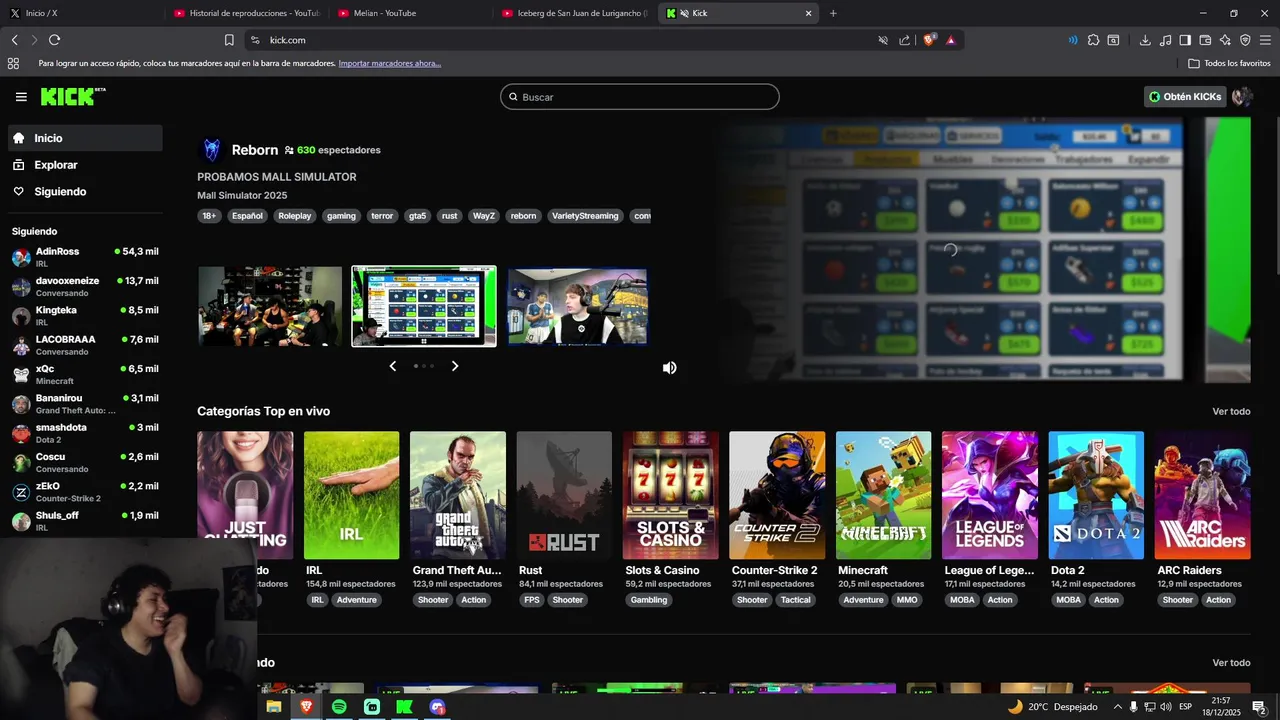
Task: Open the browser downloads icon
Action: coord(1145,40)
